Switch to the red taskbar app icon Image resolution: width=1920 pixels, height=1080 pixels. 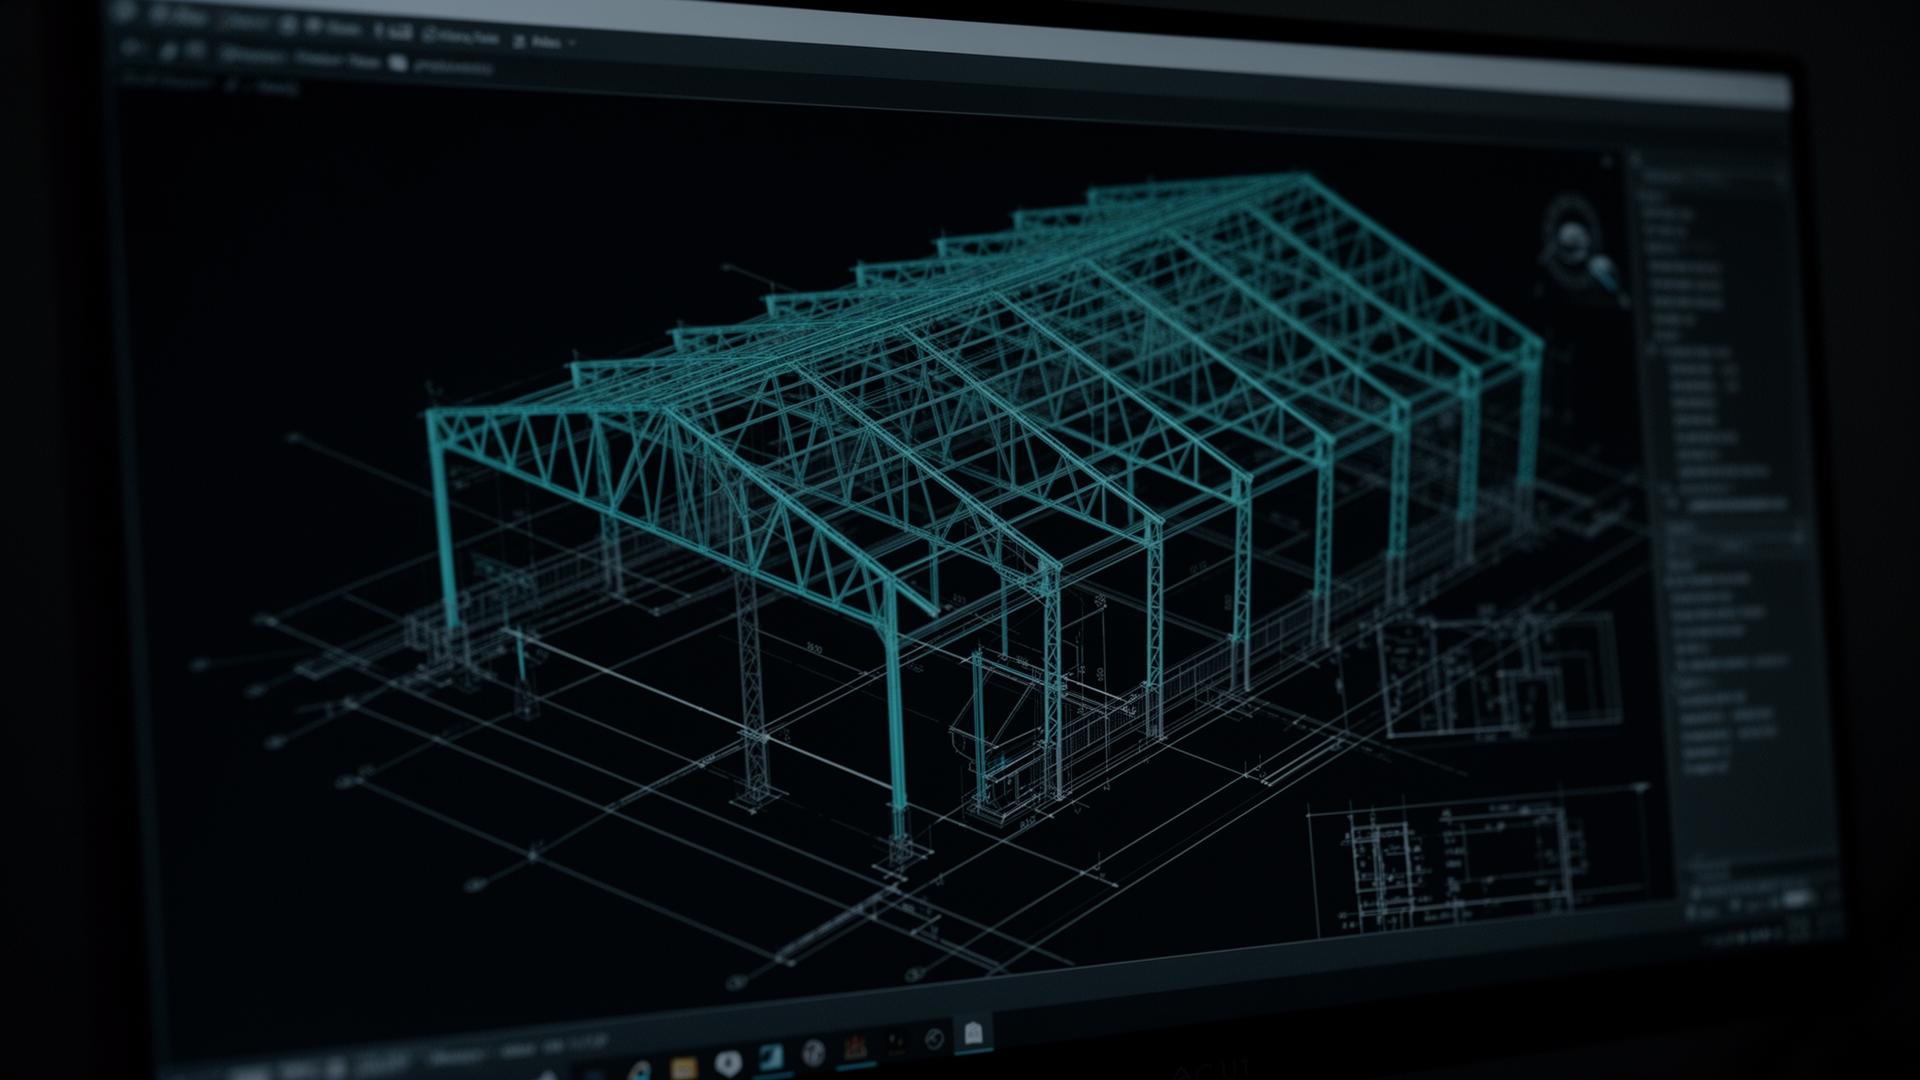(x=855, y=1048)
